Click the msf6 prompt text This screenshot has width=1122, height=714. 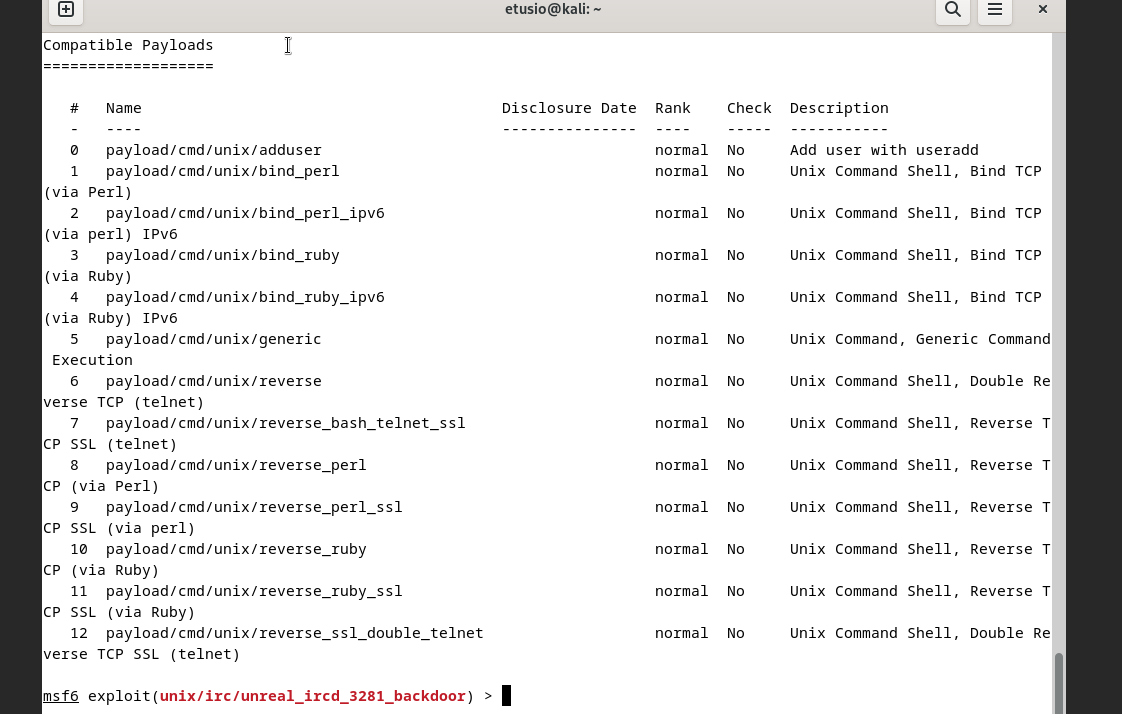pyautogui.click(x=61, y=696)
